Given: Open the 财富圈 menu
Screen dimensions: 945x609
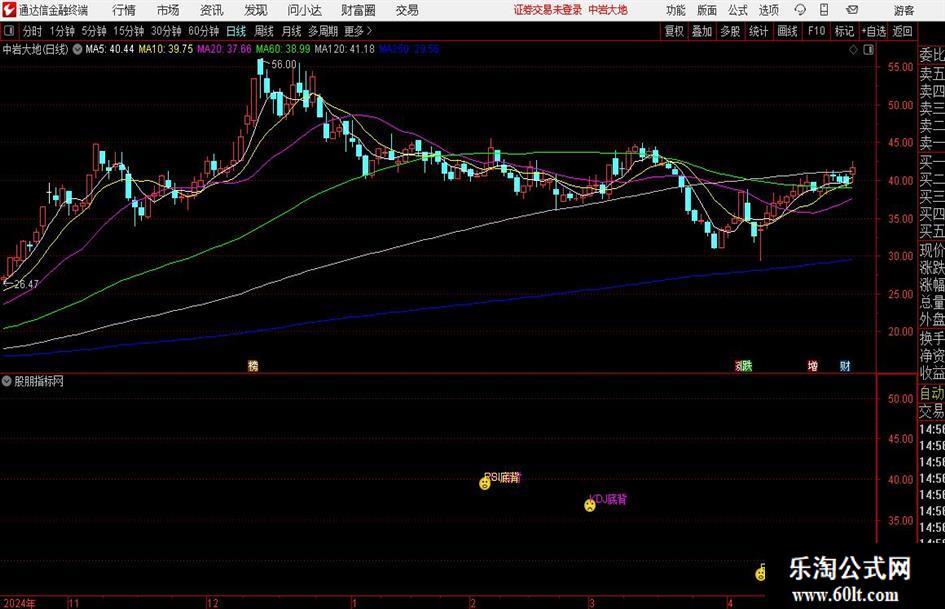Looking at the screenshot, I should point(359,10).
